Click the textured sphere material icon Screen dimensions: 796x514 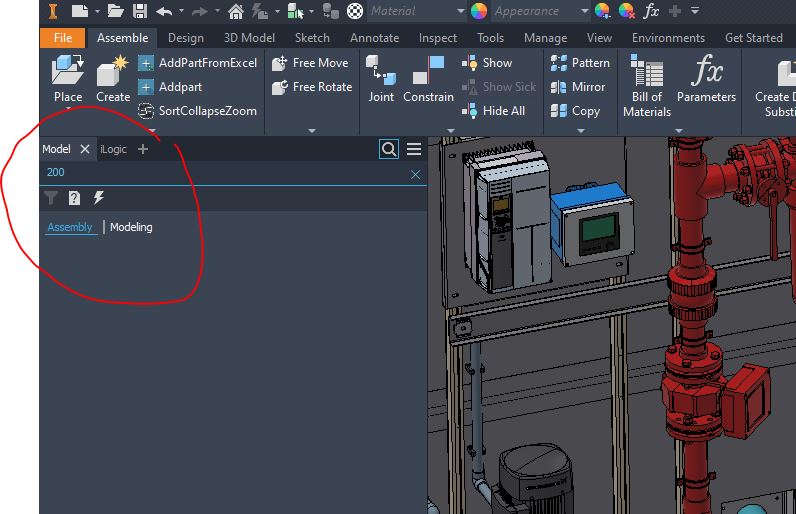click(x=355, y=11)
